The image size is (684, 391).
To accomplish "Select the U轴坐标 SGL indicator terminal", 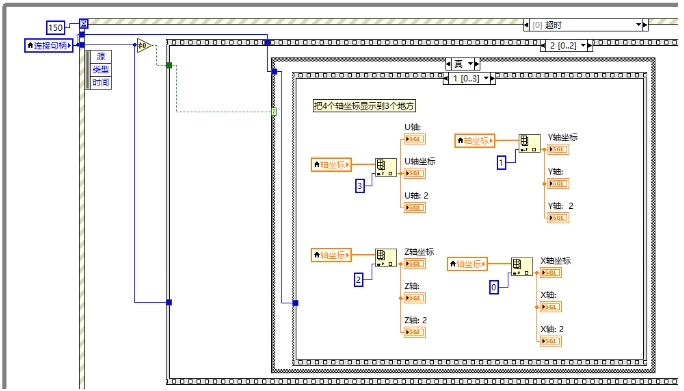I will [414, 173].
